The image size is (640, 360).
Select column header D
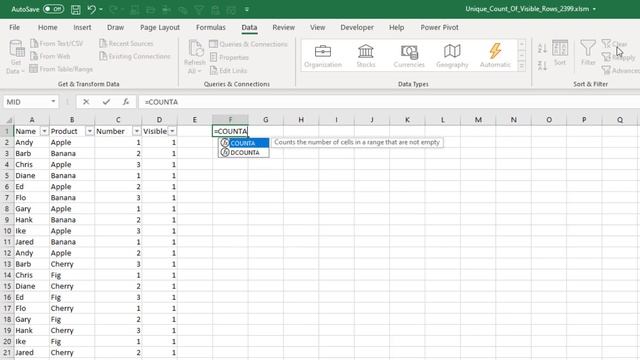159,120
